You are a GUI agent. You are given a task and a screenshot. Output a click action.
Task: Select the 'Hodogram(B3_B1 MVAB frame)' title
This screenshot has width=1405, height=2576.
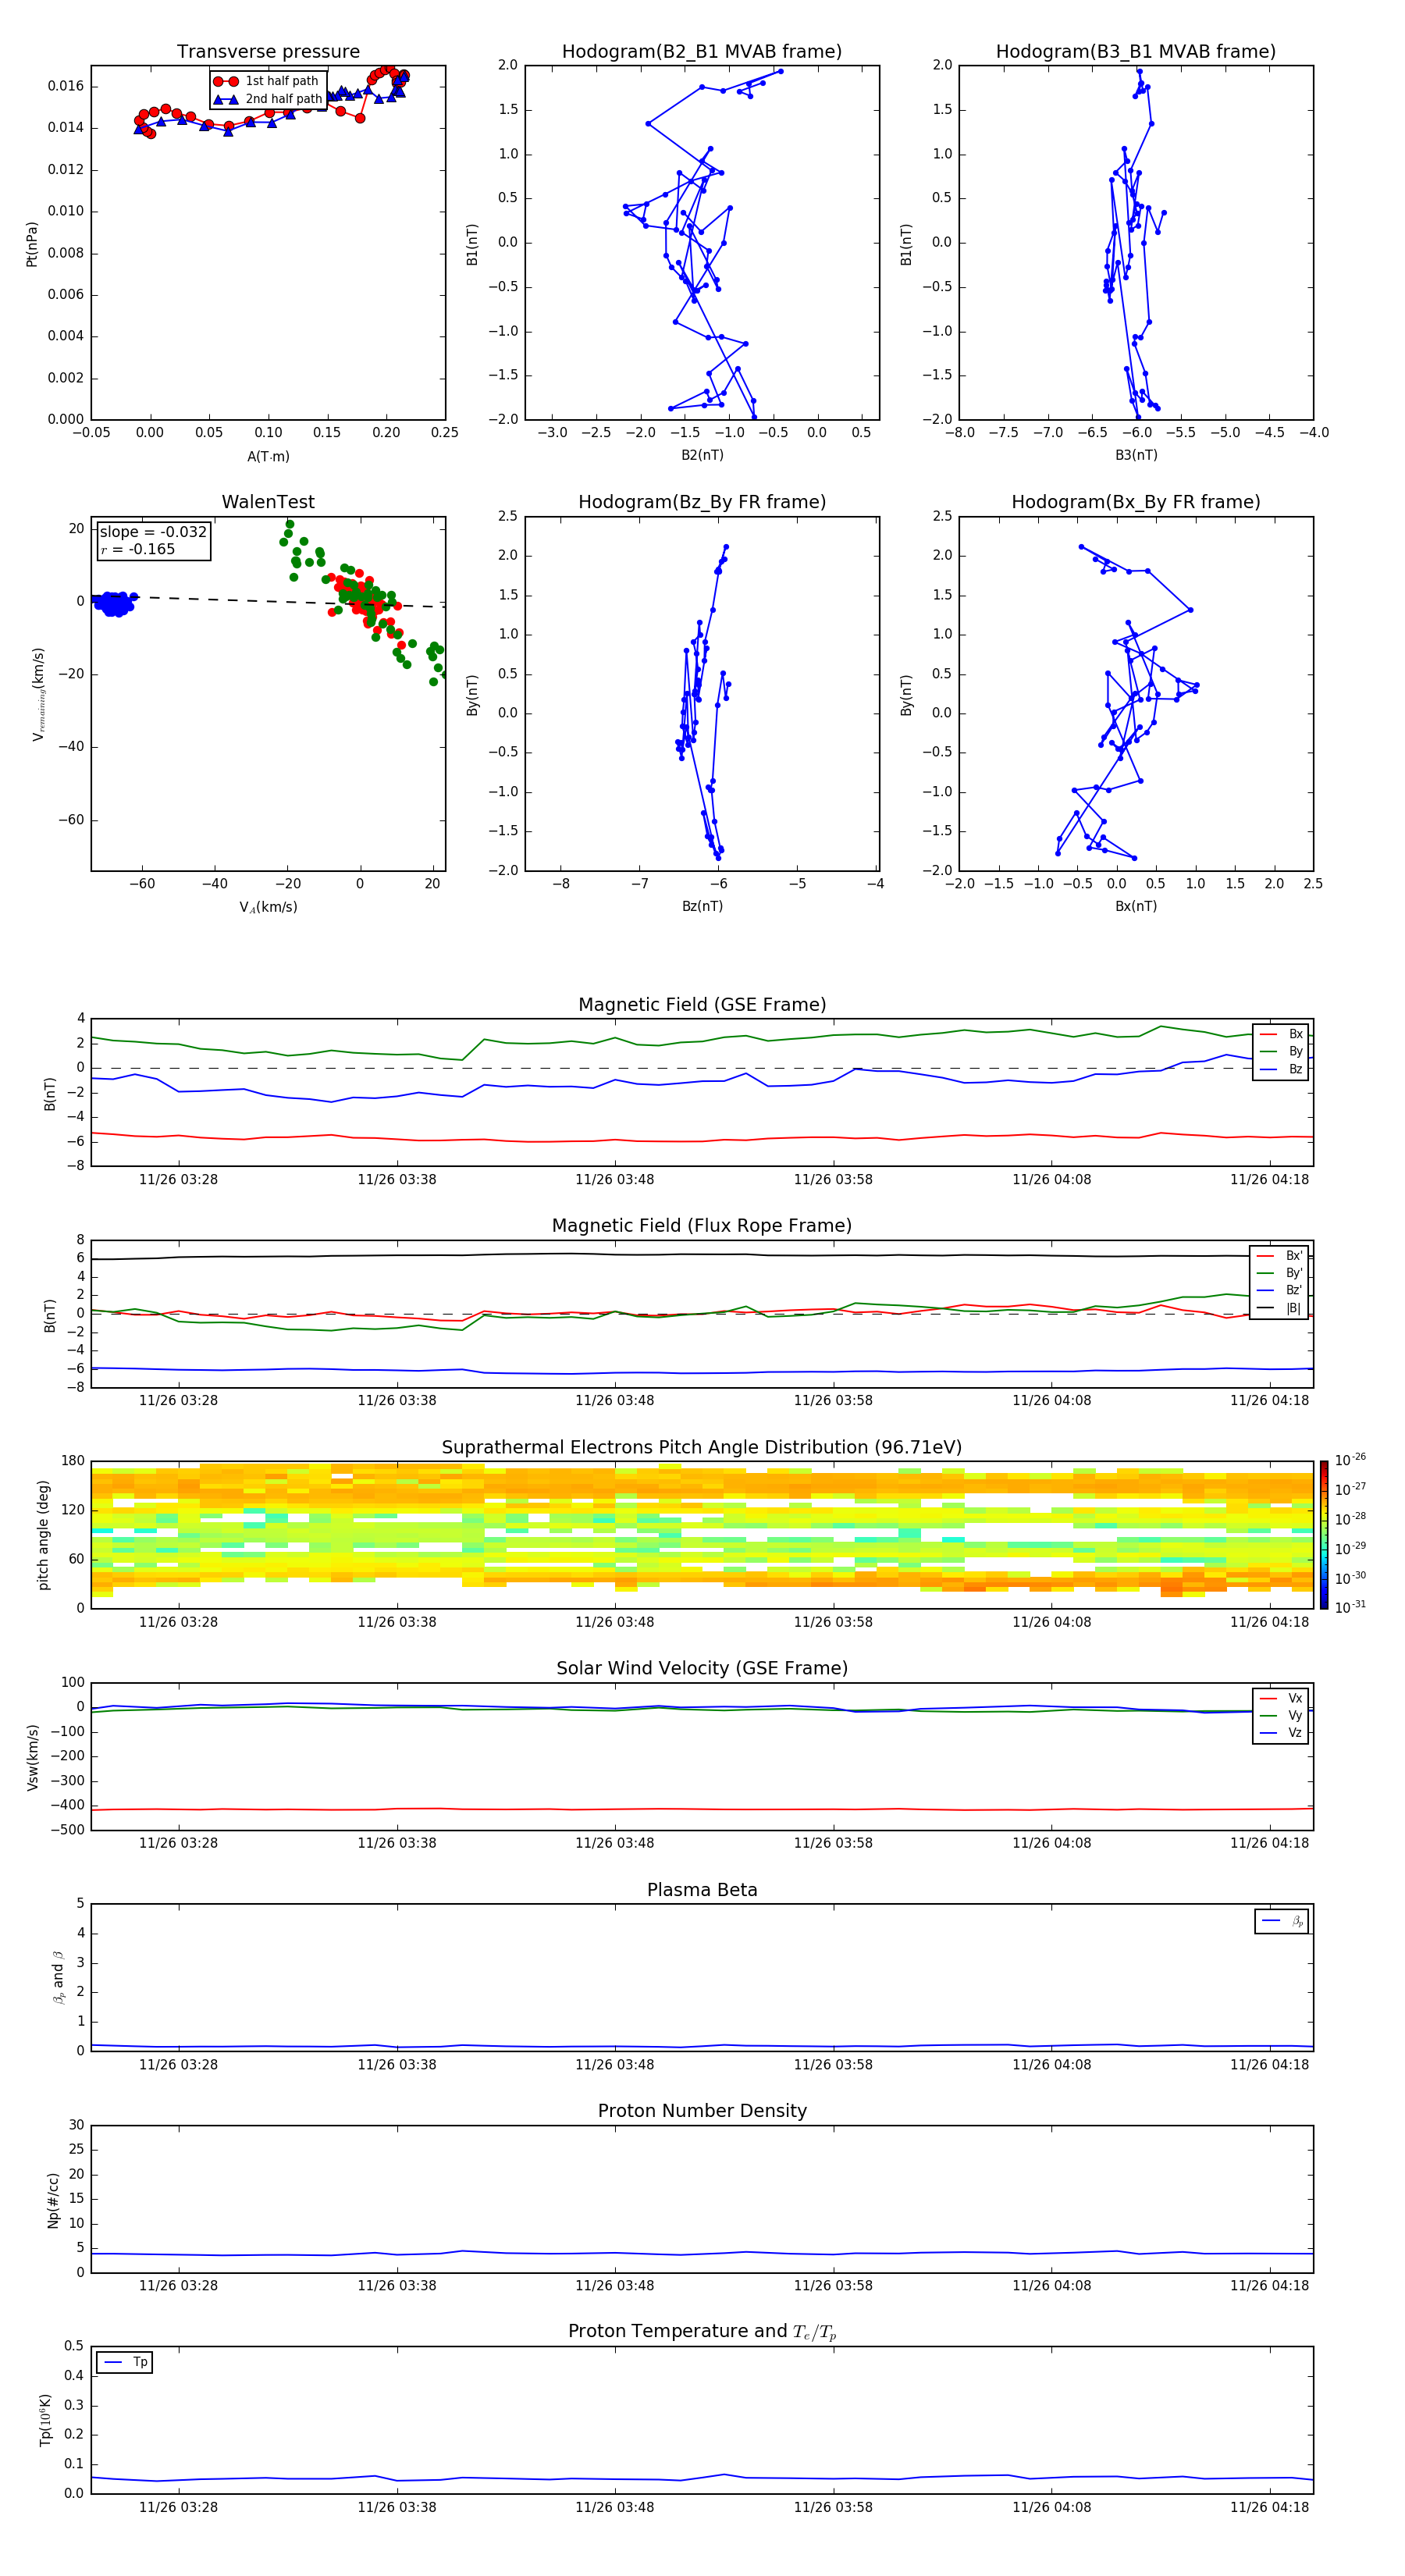[1136, 52]
